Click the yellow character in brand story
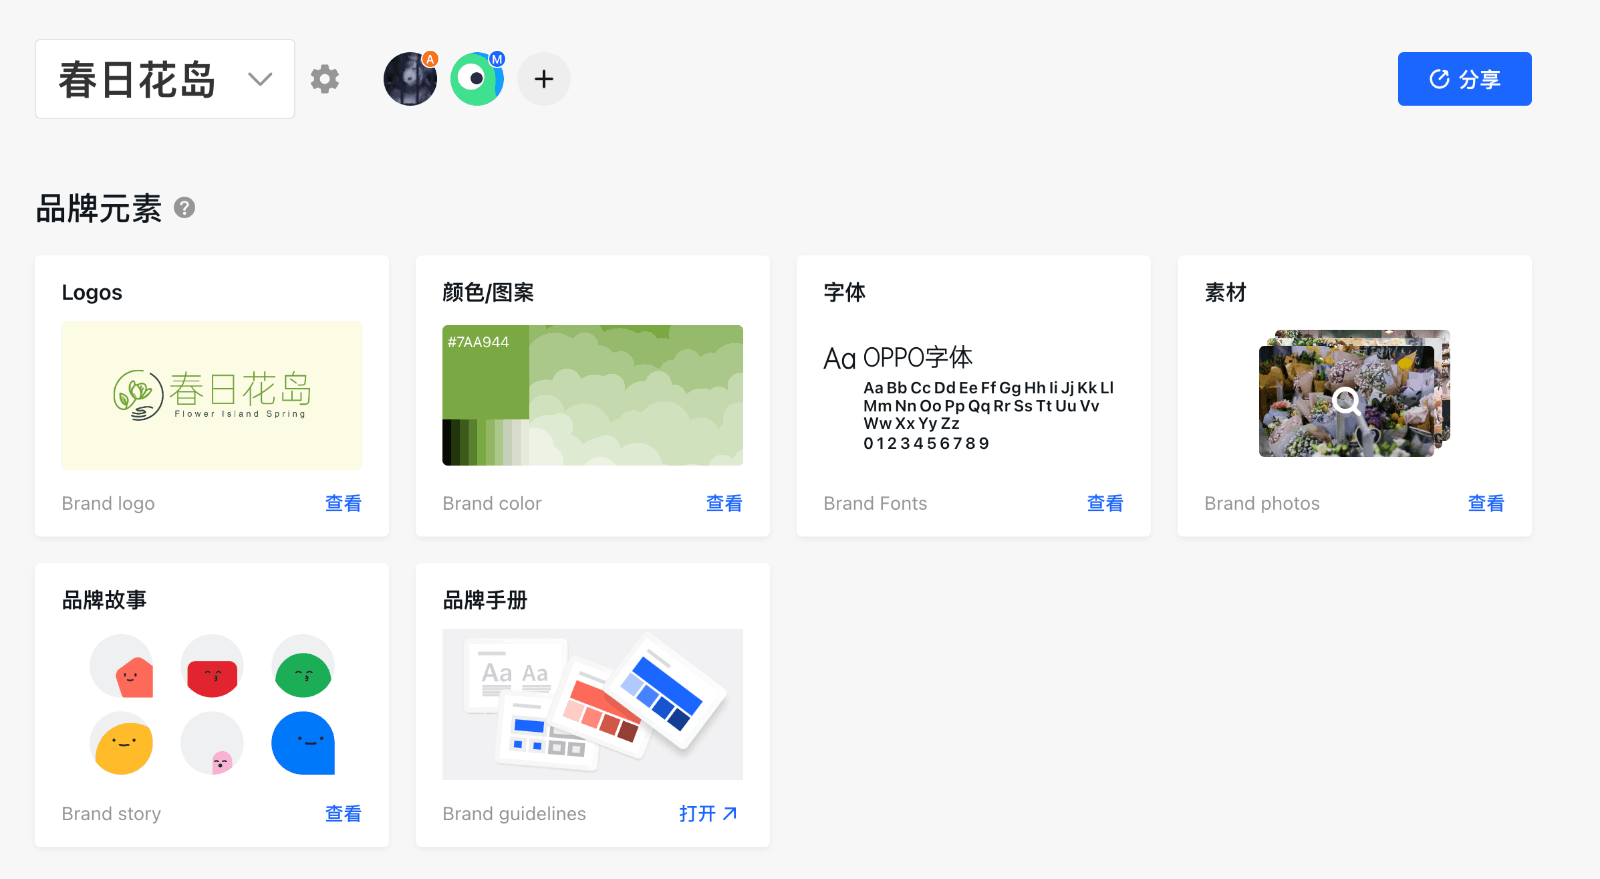The height and width of the screenshot is (879, 1600). 123,745
